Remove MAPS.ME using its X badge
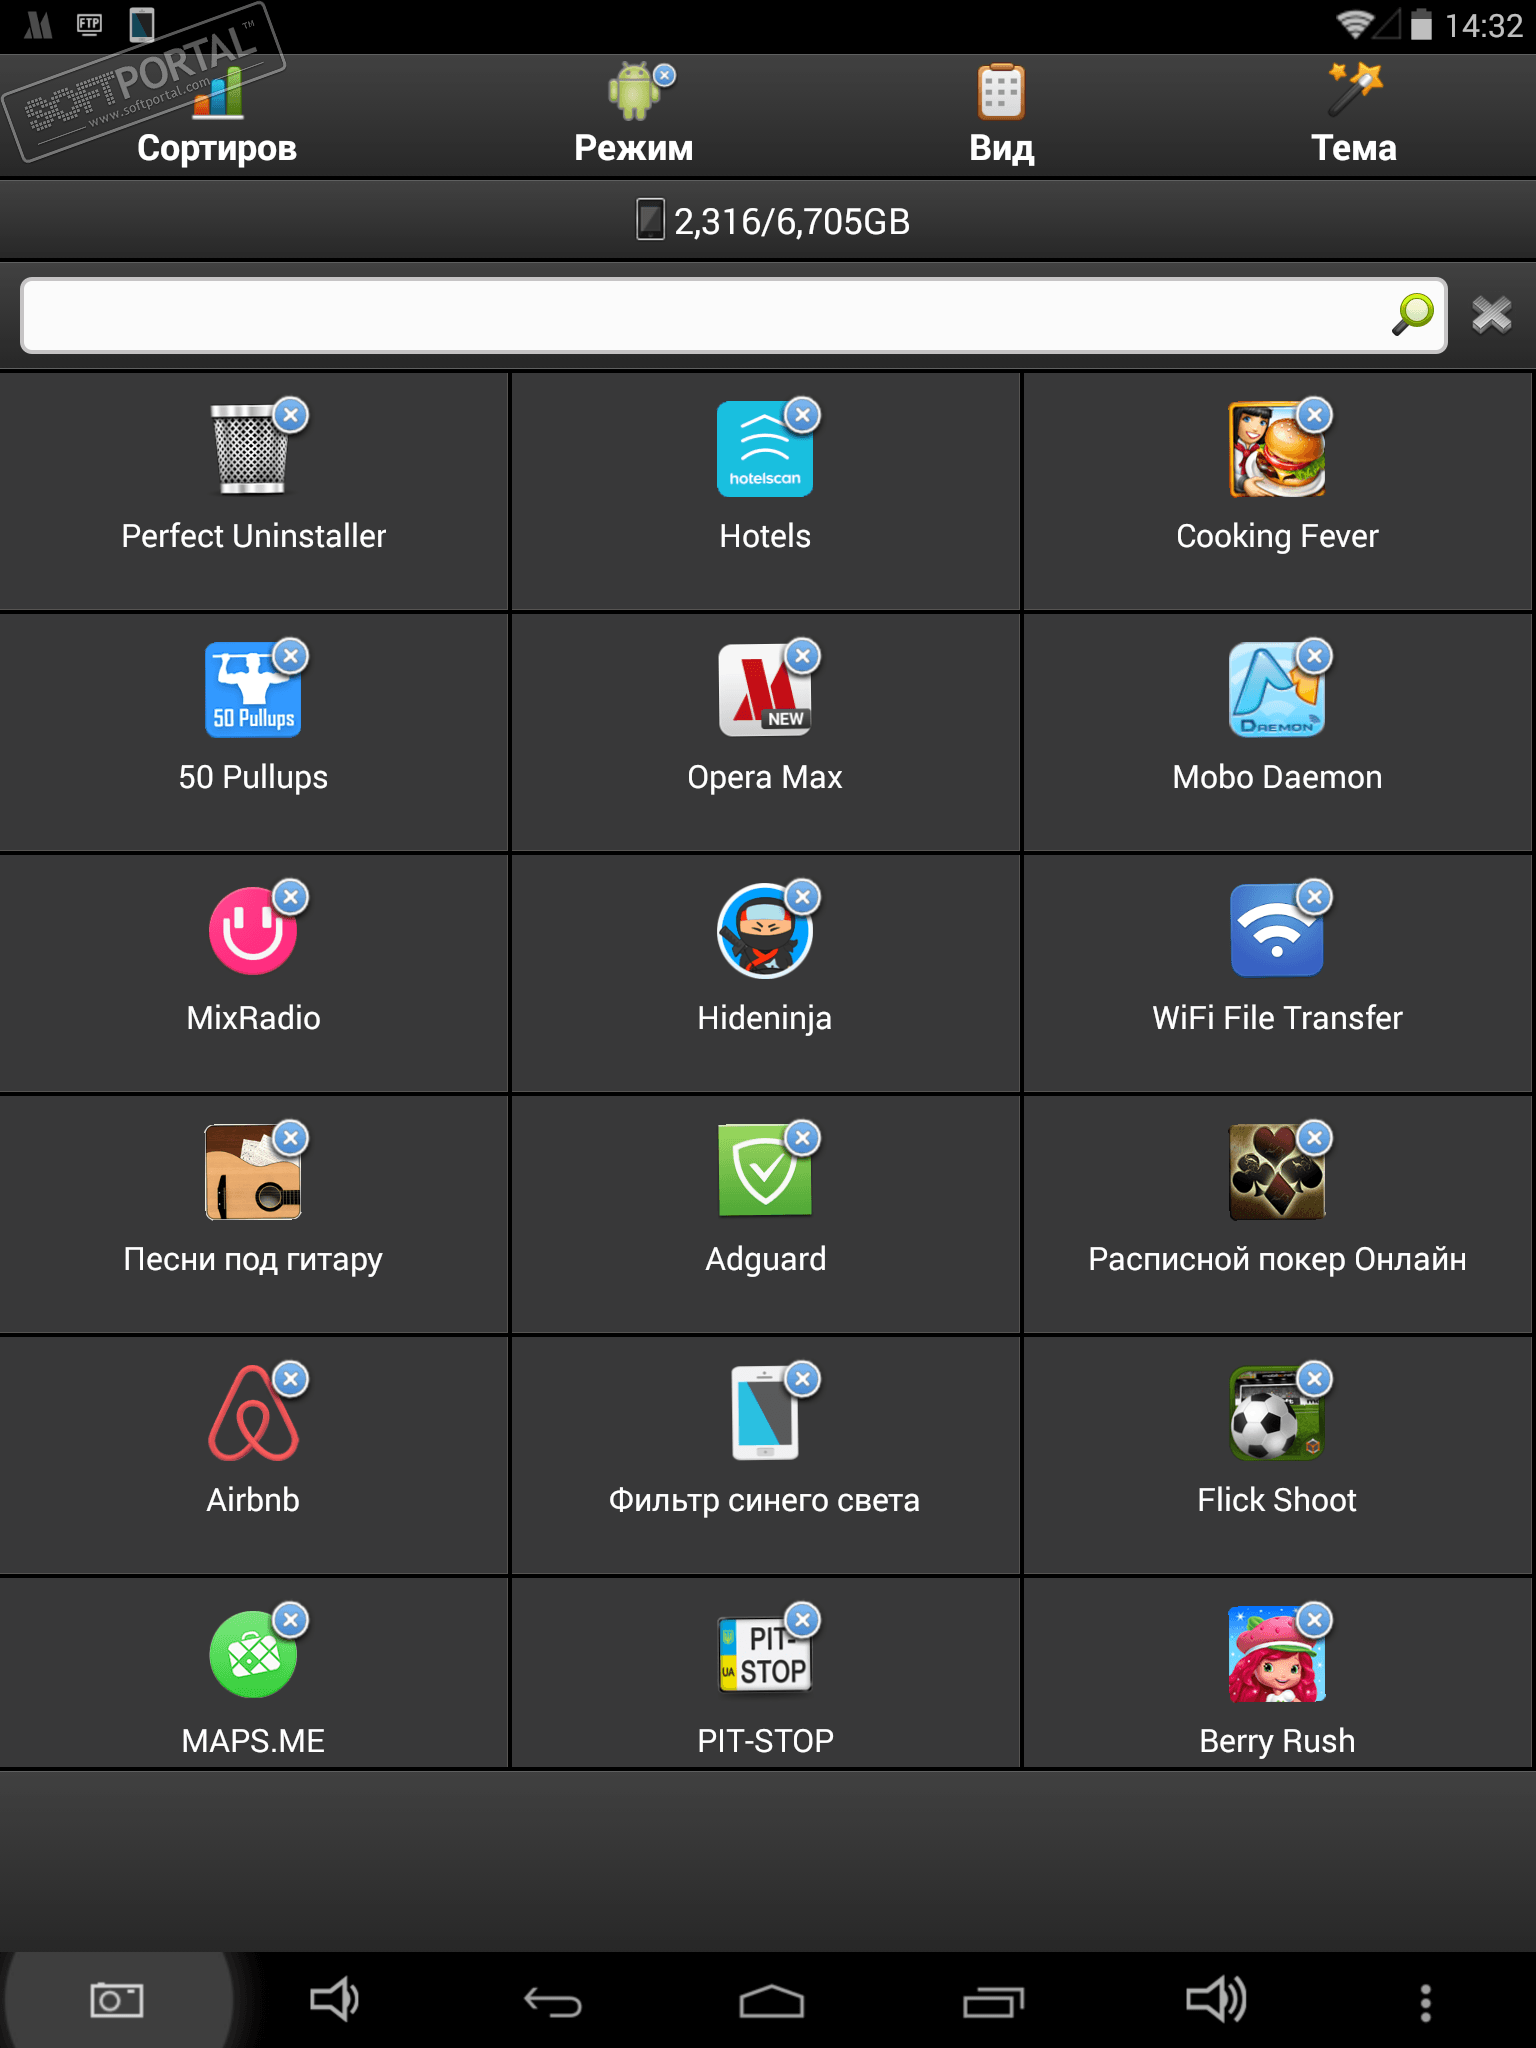Screen dimensions: 1536x2048 [x=290, y=1619]
